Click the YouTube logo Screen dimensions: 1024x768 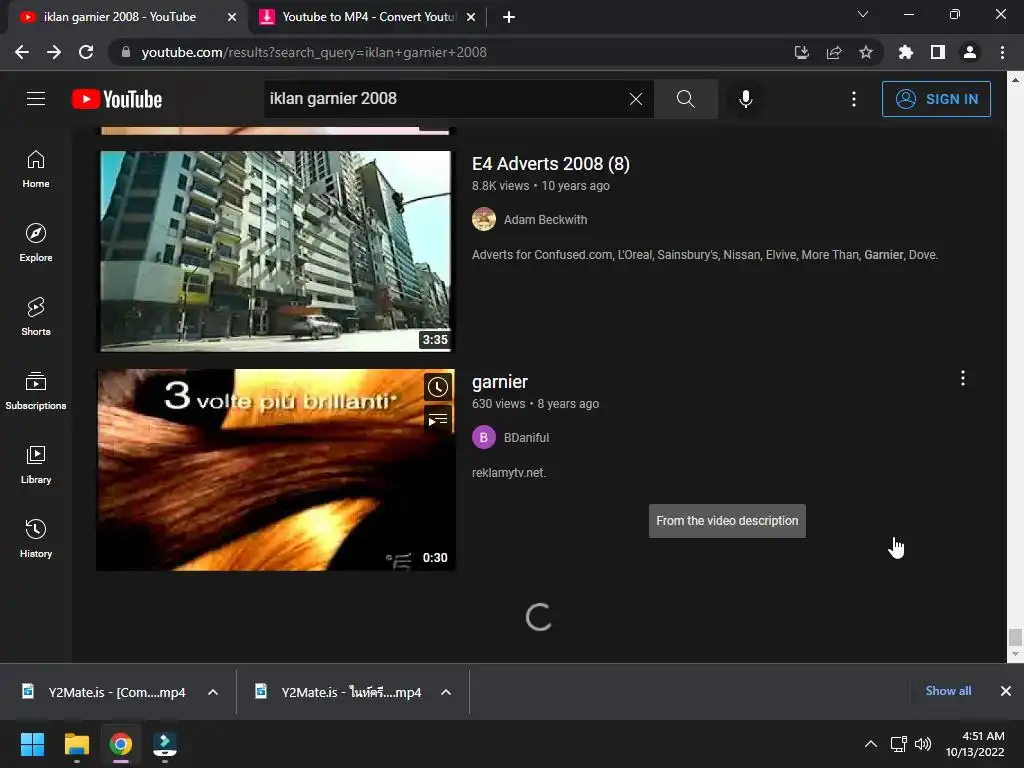tap(117, 99)
